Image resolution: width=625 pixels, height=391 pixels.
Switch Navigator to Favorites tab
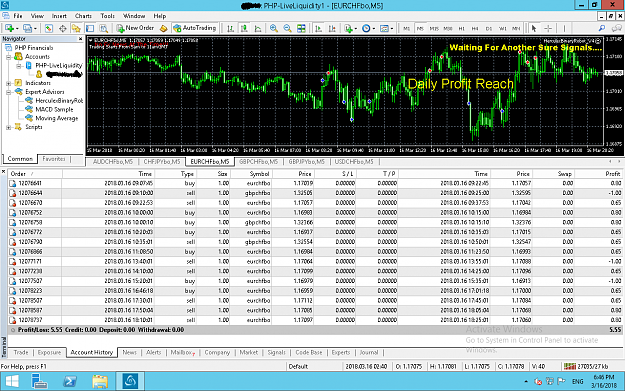pos(53,159)
